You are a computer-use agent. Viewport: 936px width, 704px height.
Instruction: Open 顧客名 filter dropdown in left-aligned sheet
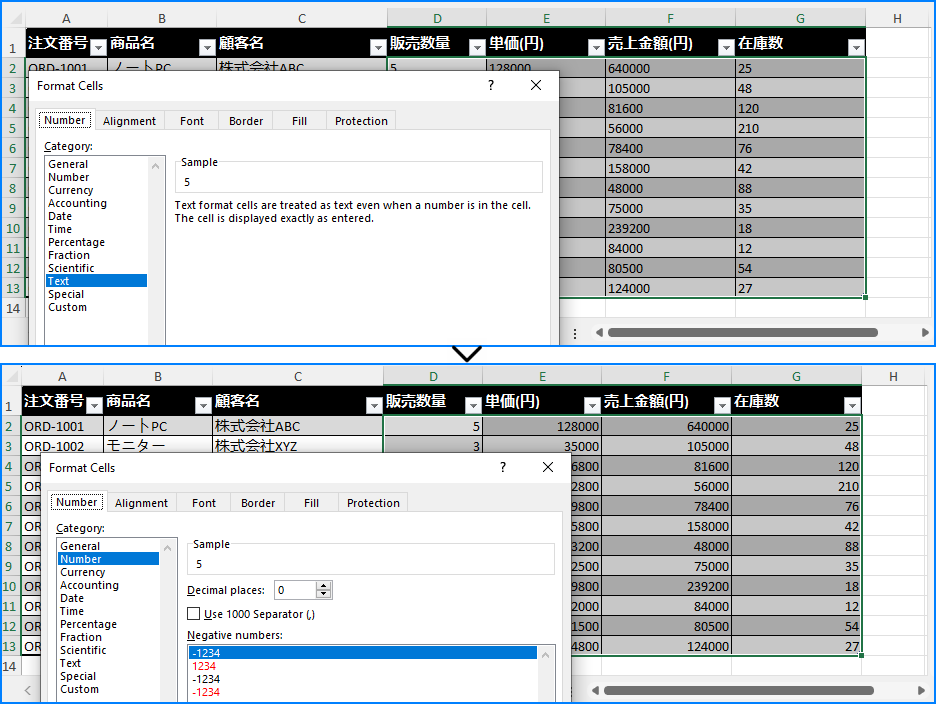point(378,47)
